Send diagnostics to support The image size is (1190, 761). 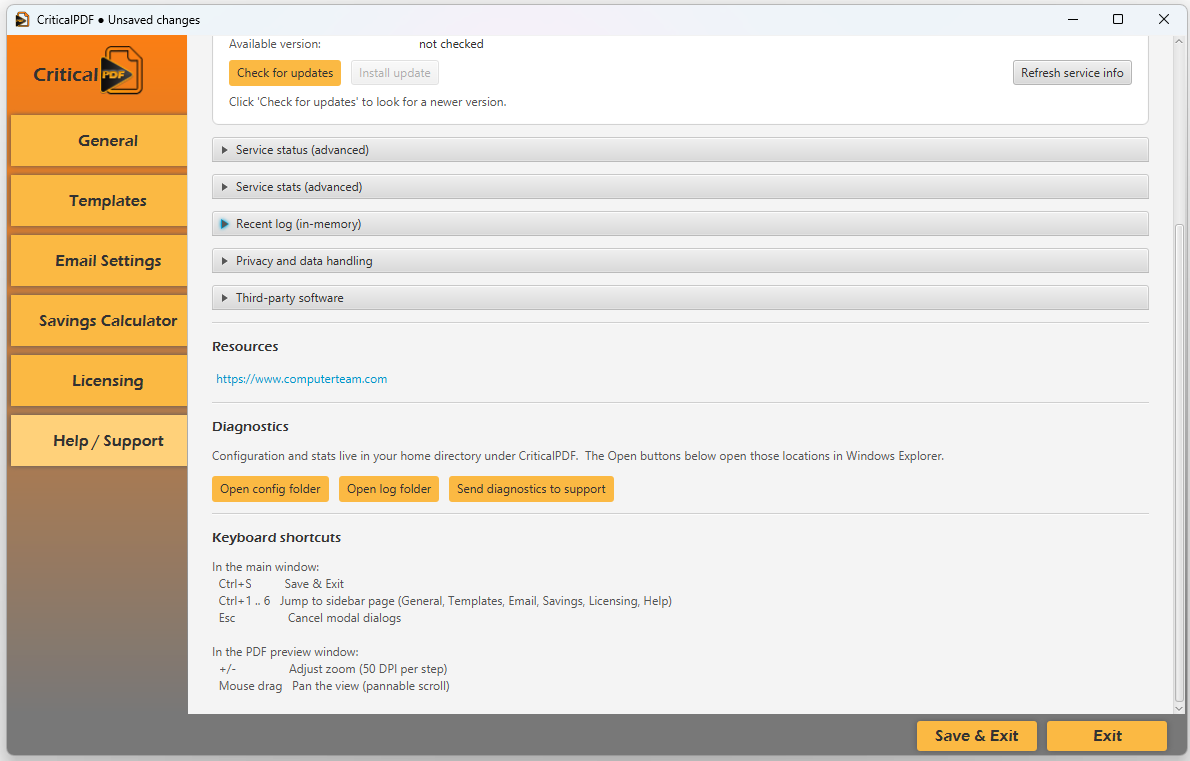click(531, 489)
